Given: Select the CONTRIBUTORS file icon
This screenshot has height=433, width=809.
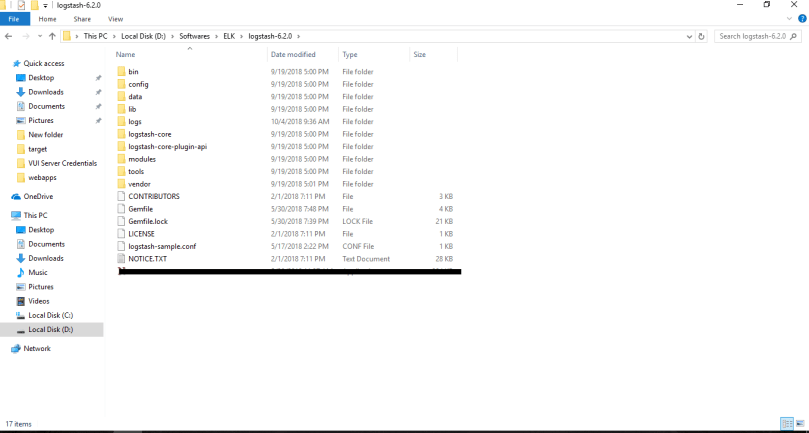Looking at the screenshot, I should click(121, 196).
